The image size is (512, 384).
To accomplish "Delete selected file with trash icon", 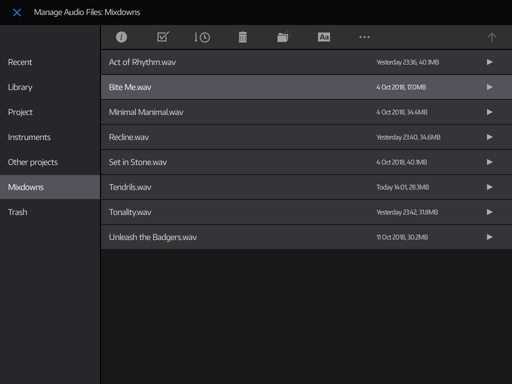I will (x=243, y=37).
